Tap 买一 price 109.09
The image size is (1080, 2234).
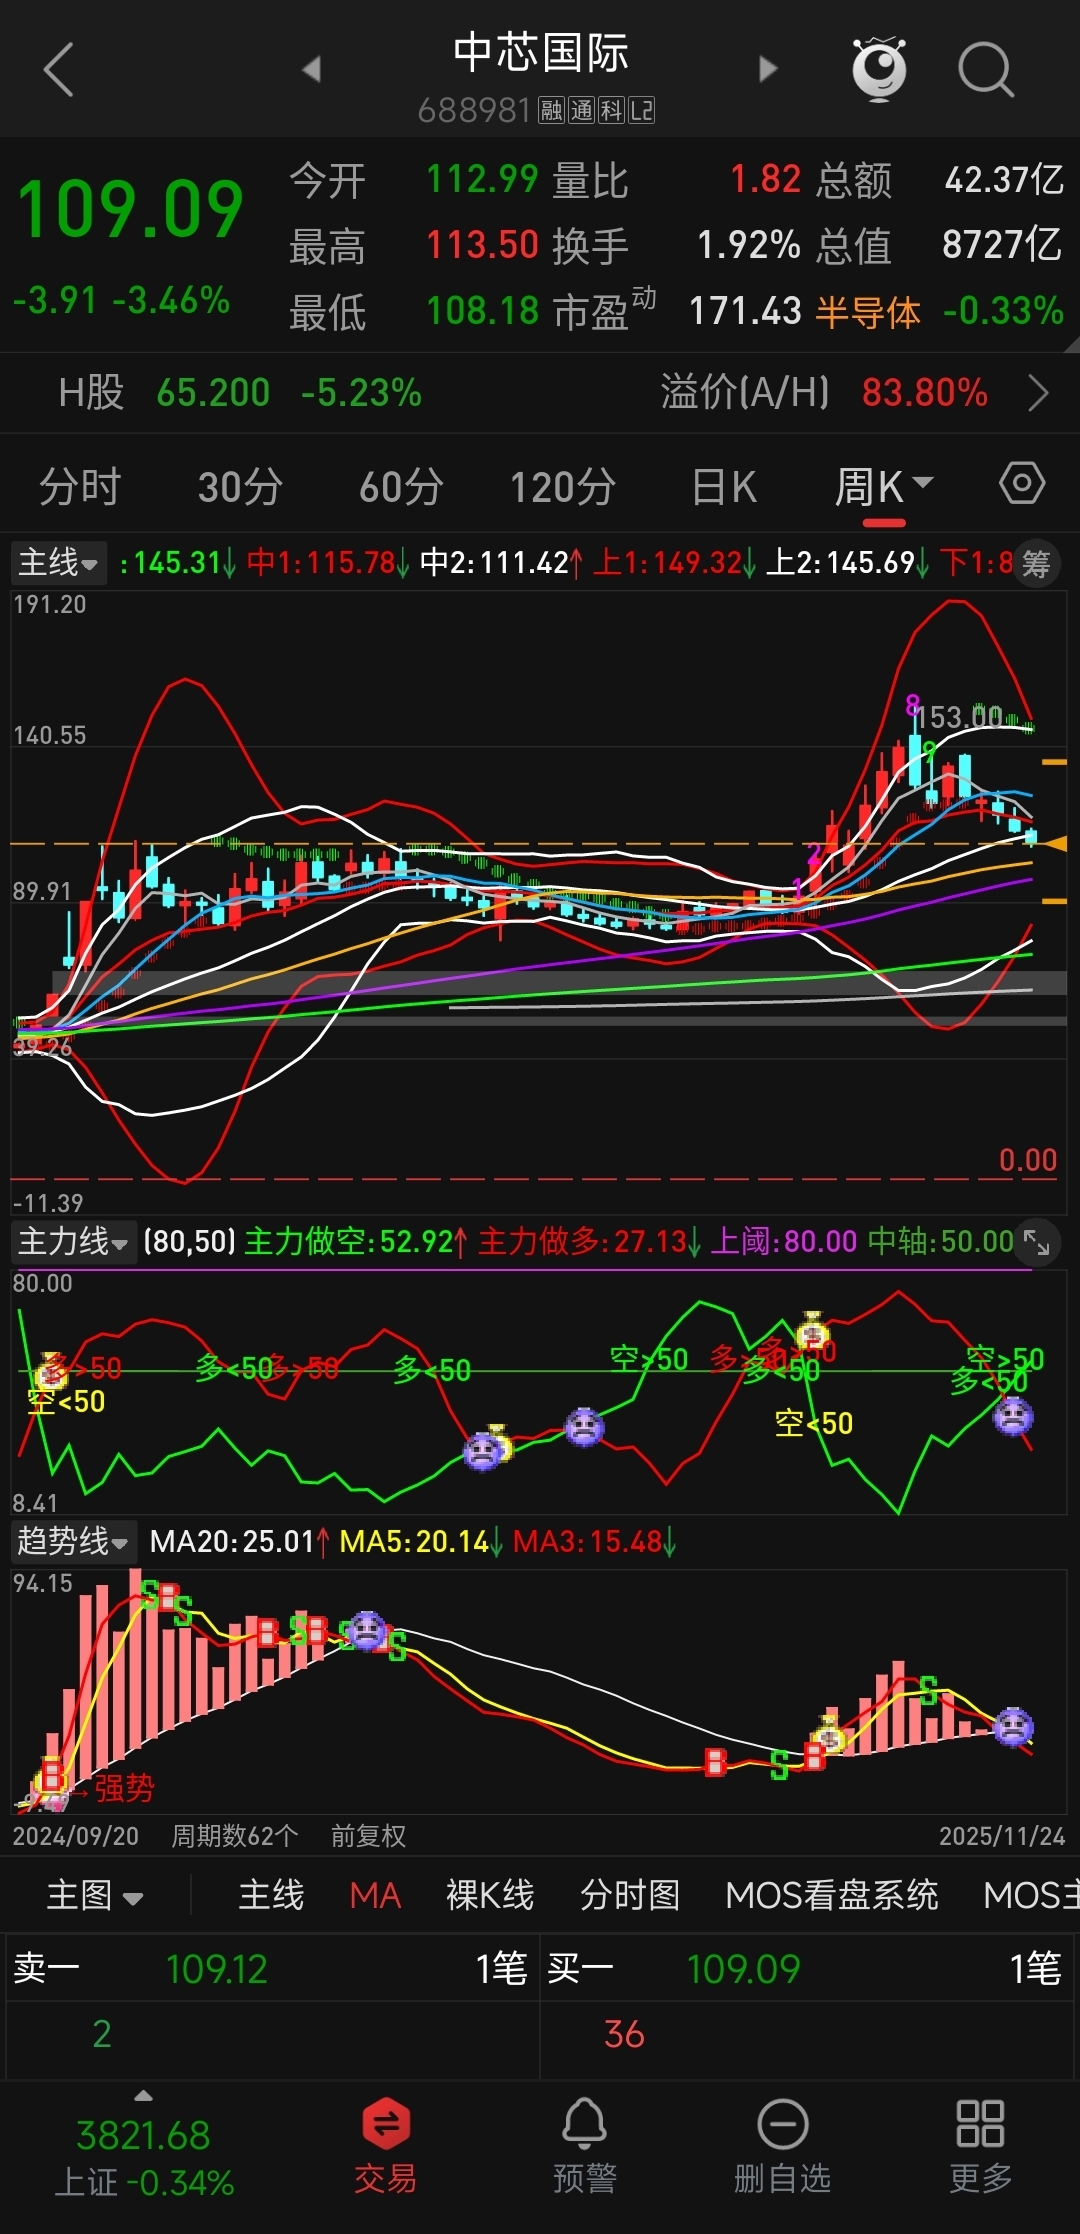[x=743, y=1969]
